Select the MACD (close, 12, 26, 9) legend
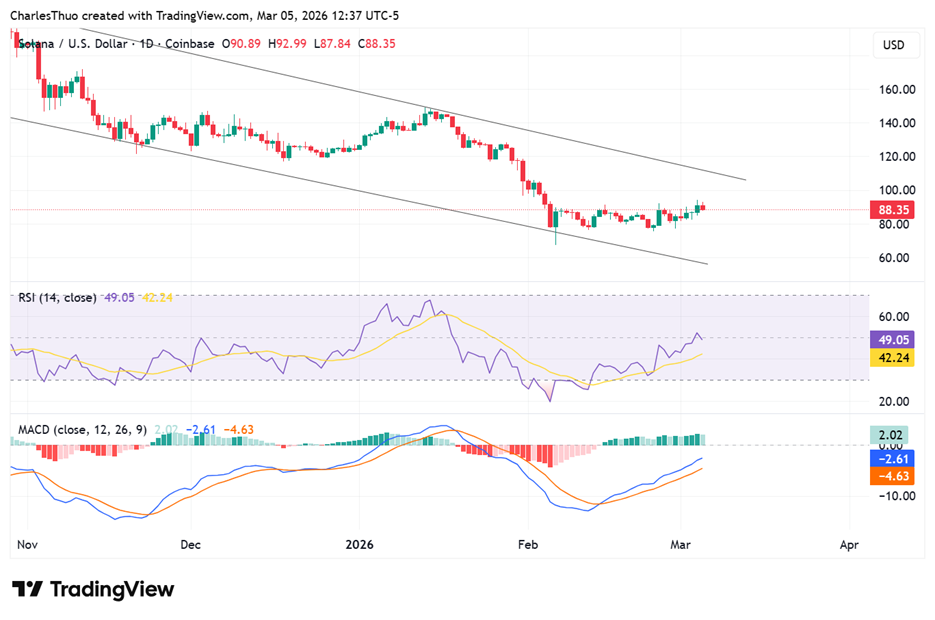 point(82,429)
